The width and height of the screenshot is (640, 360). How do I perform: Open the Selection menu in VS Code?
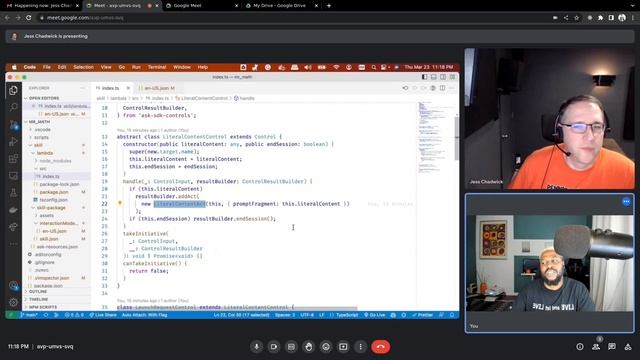(x=83, y=67)
